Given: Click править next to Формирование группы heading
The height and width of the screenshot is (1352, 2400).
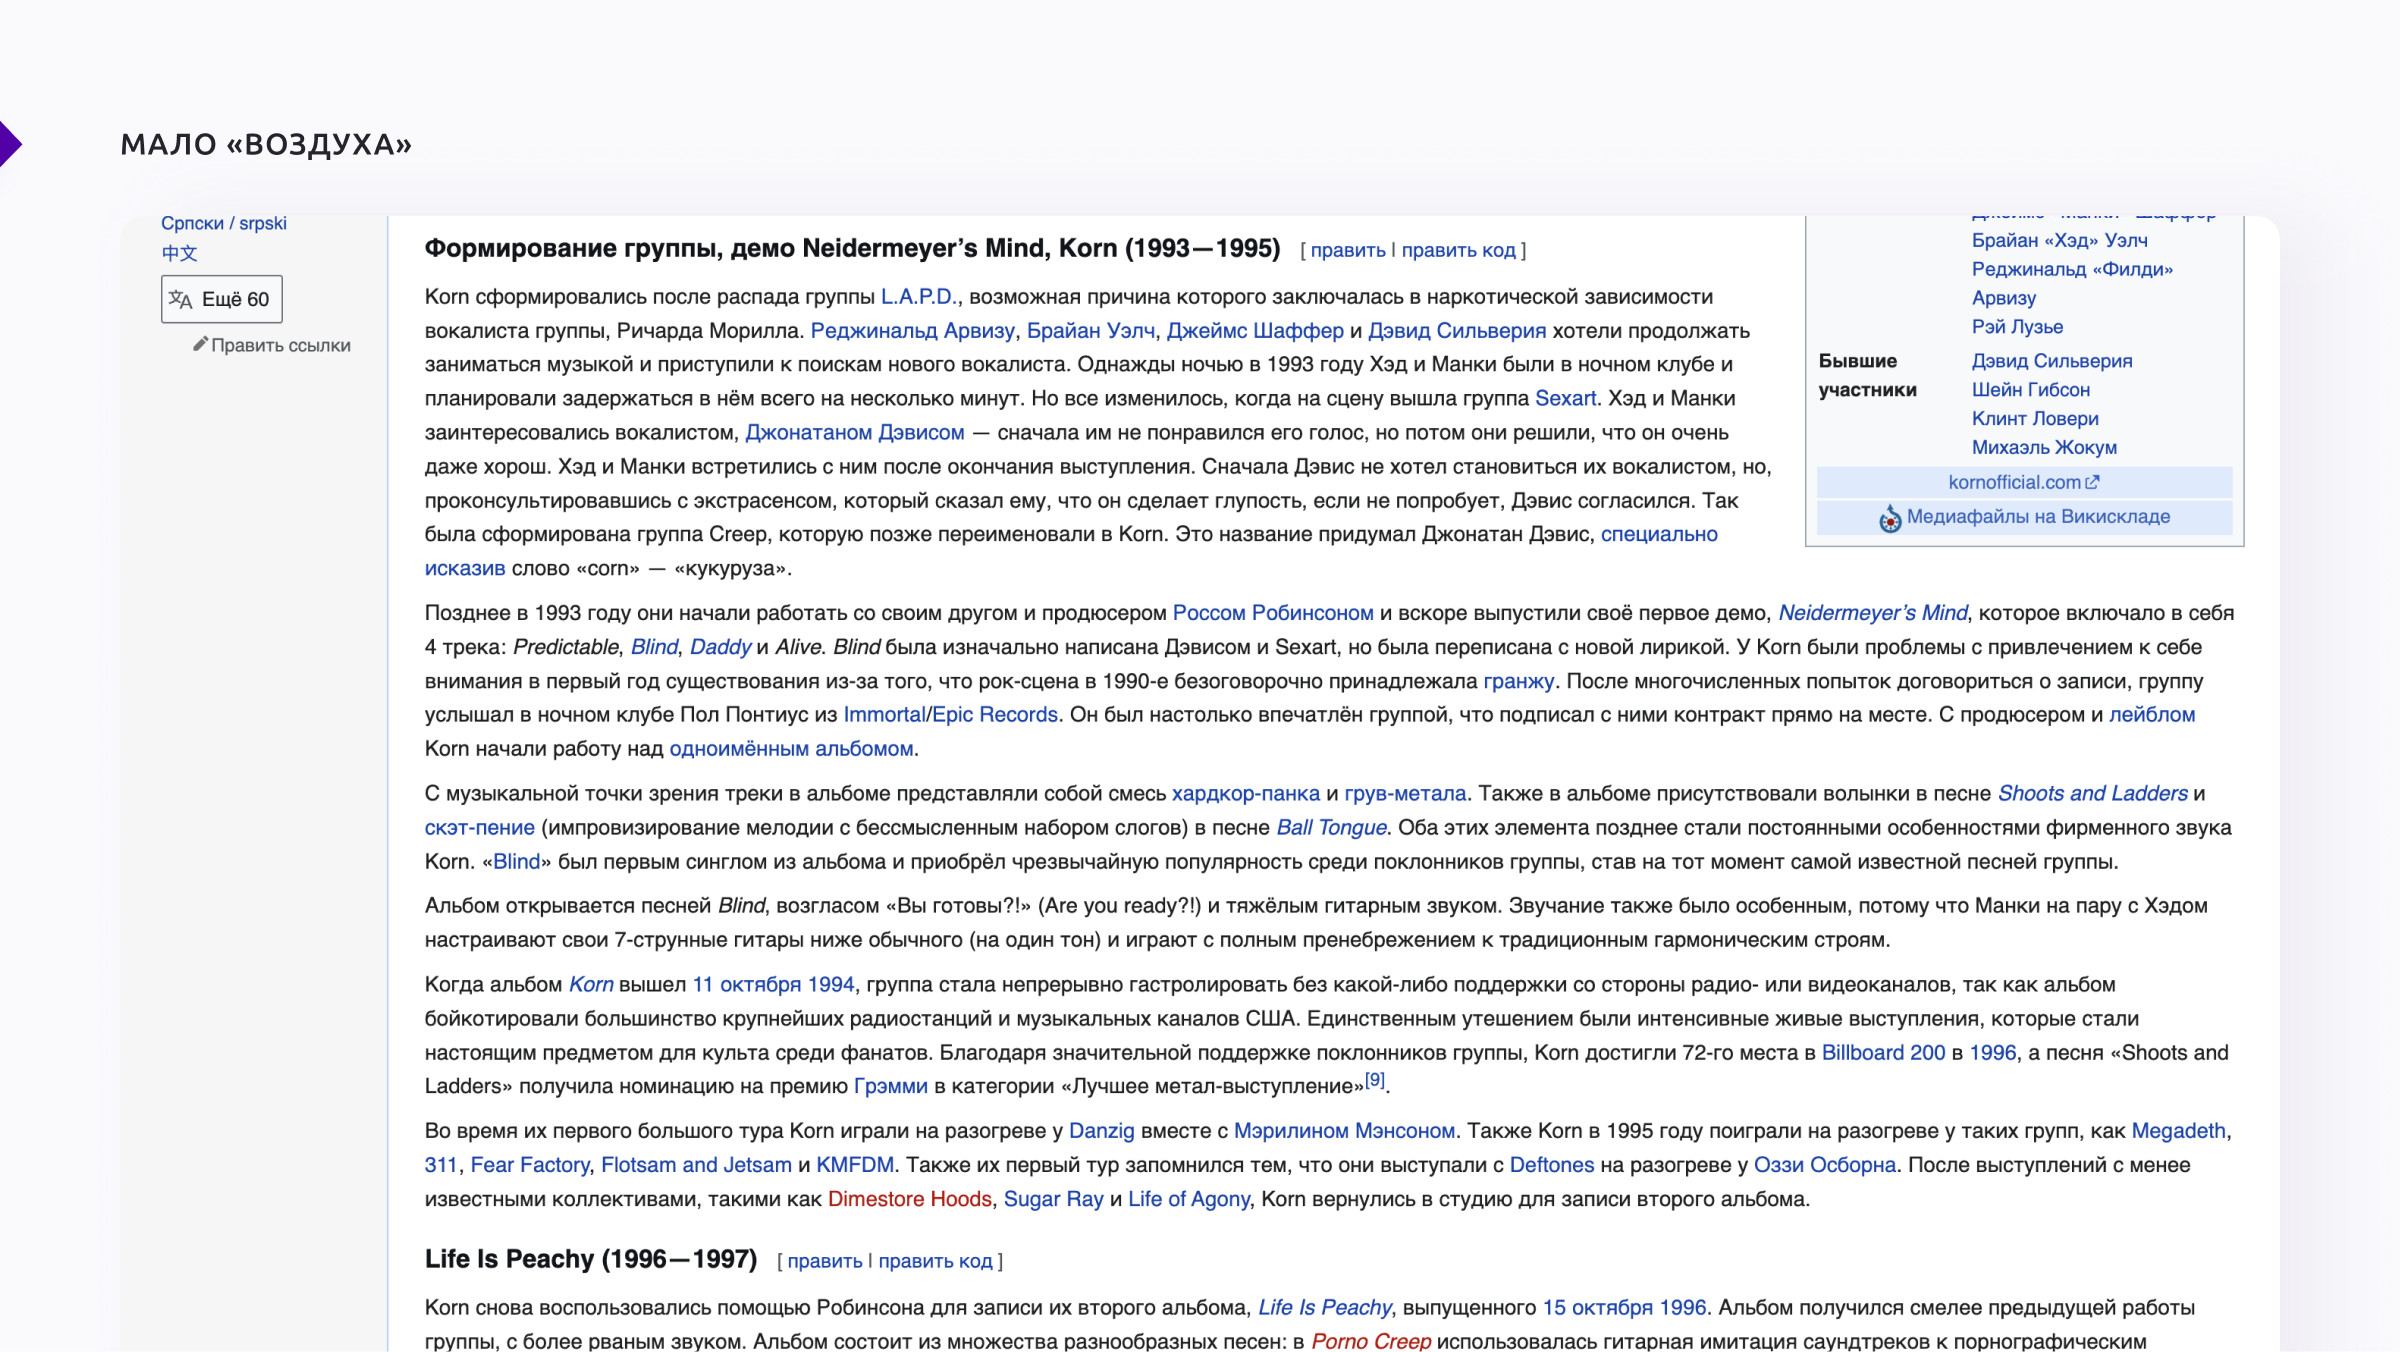Looking at the screenshot, I should click(1347, 250).
